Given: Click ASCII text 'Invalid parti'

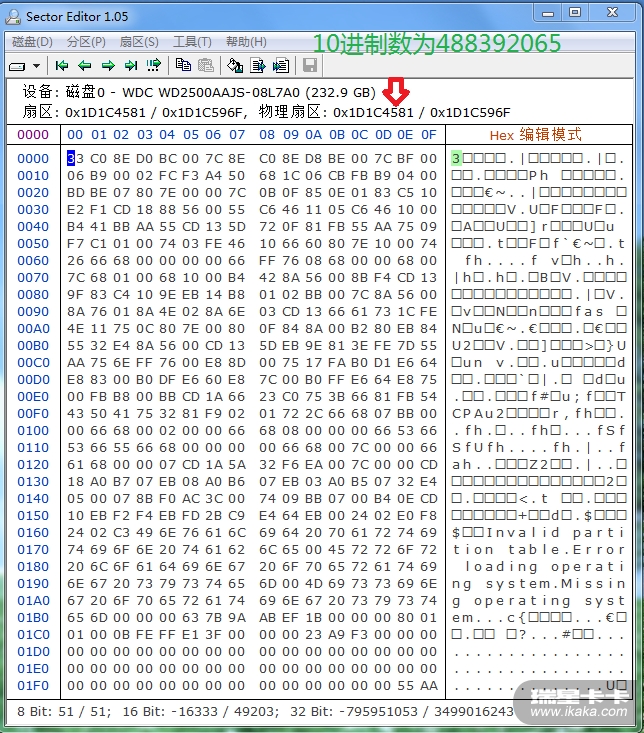Looking at the screenshot, I should pyautogui.click(x=556, y=532).
